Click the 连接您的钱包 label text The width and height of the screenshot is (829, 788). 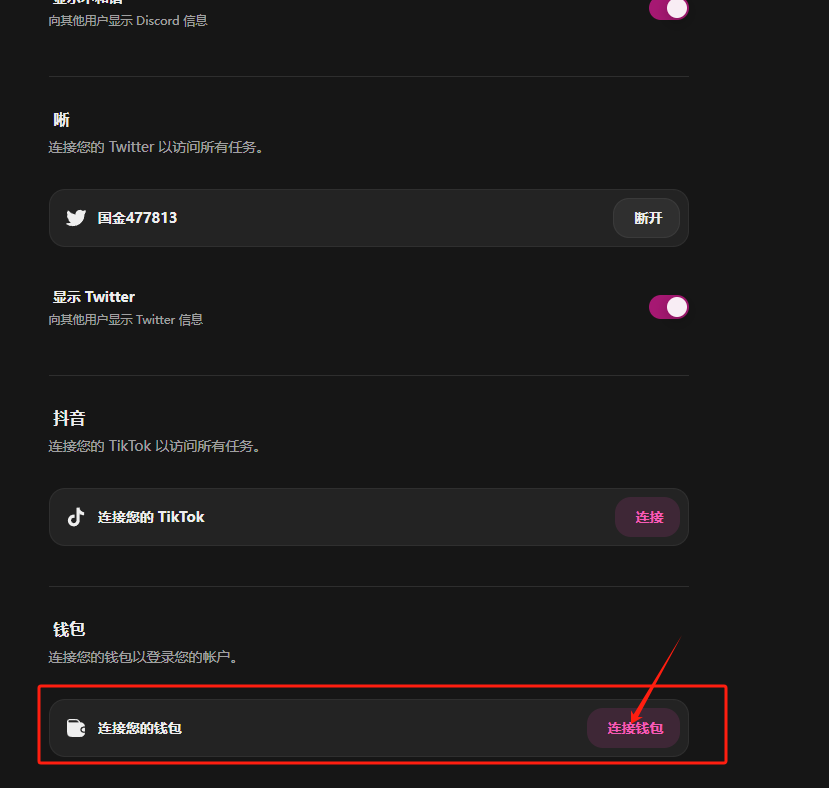click(x=140, y=728)
